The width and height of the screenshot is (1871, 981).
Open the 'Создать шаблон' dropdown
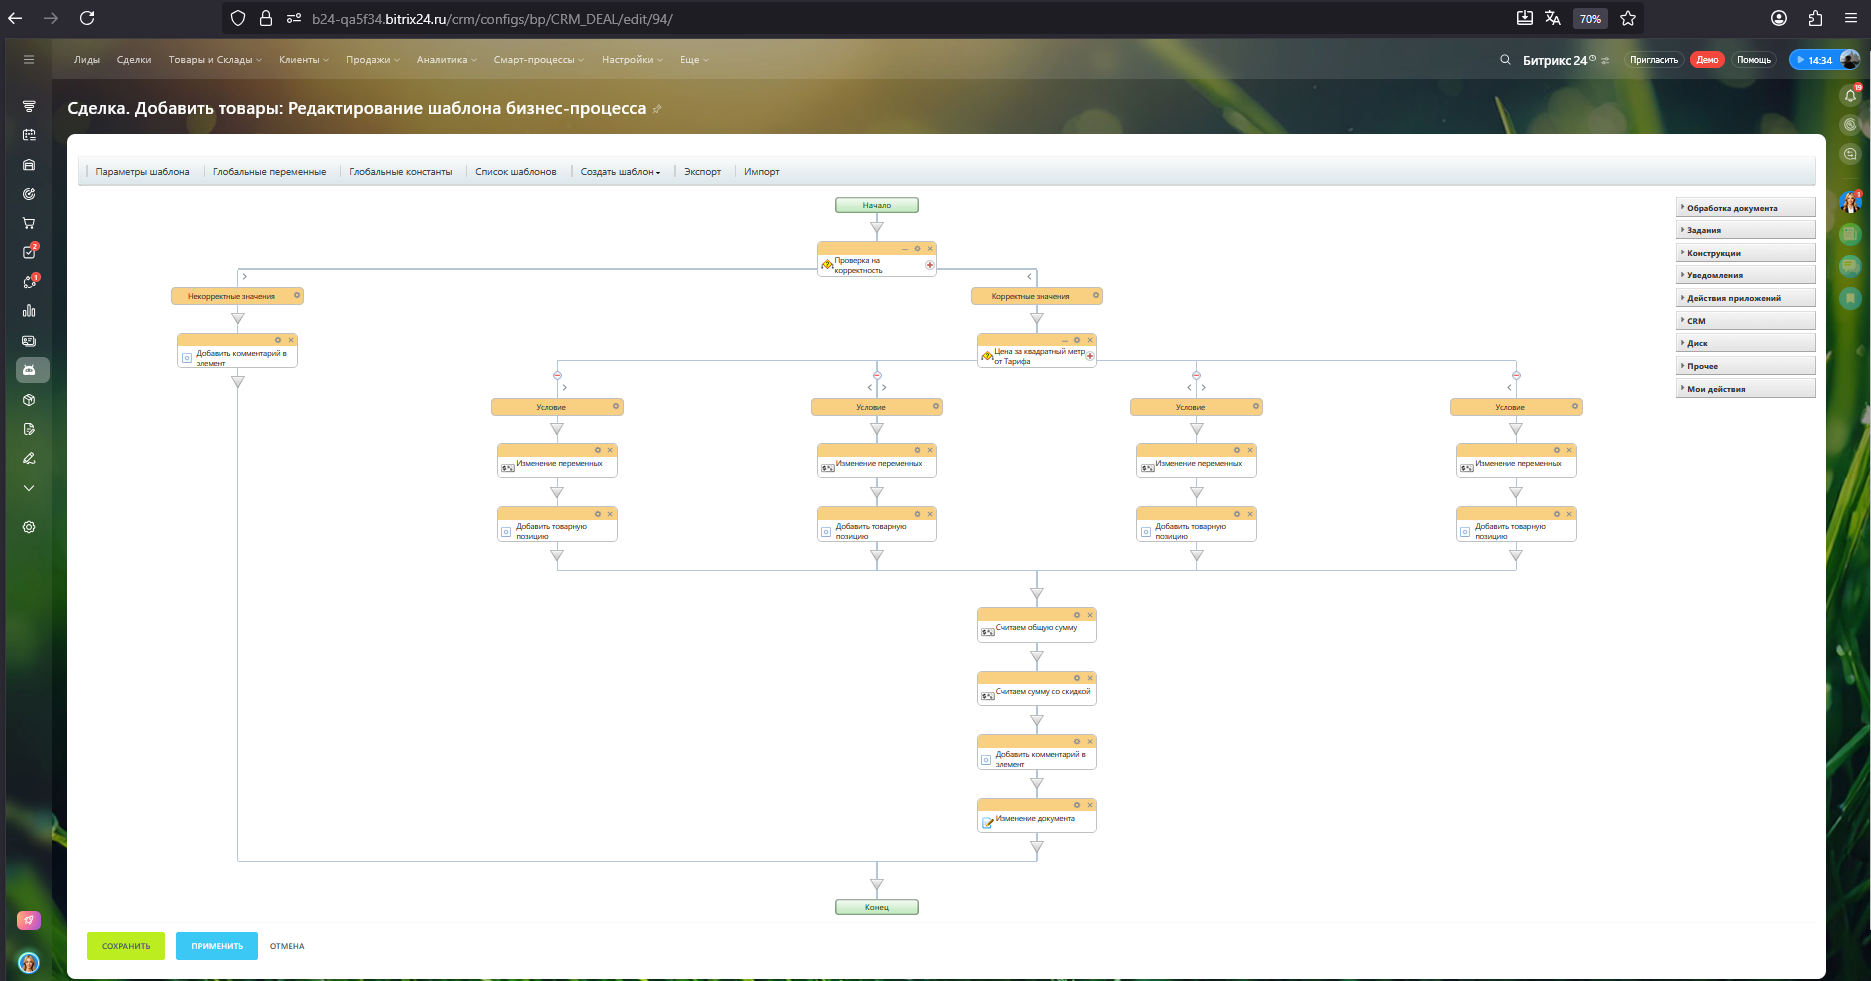[620, 172]
